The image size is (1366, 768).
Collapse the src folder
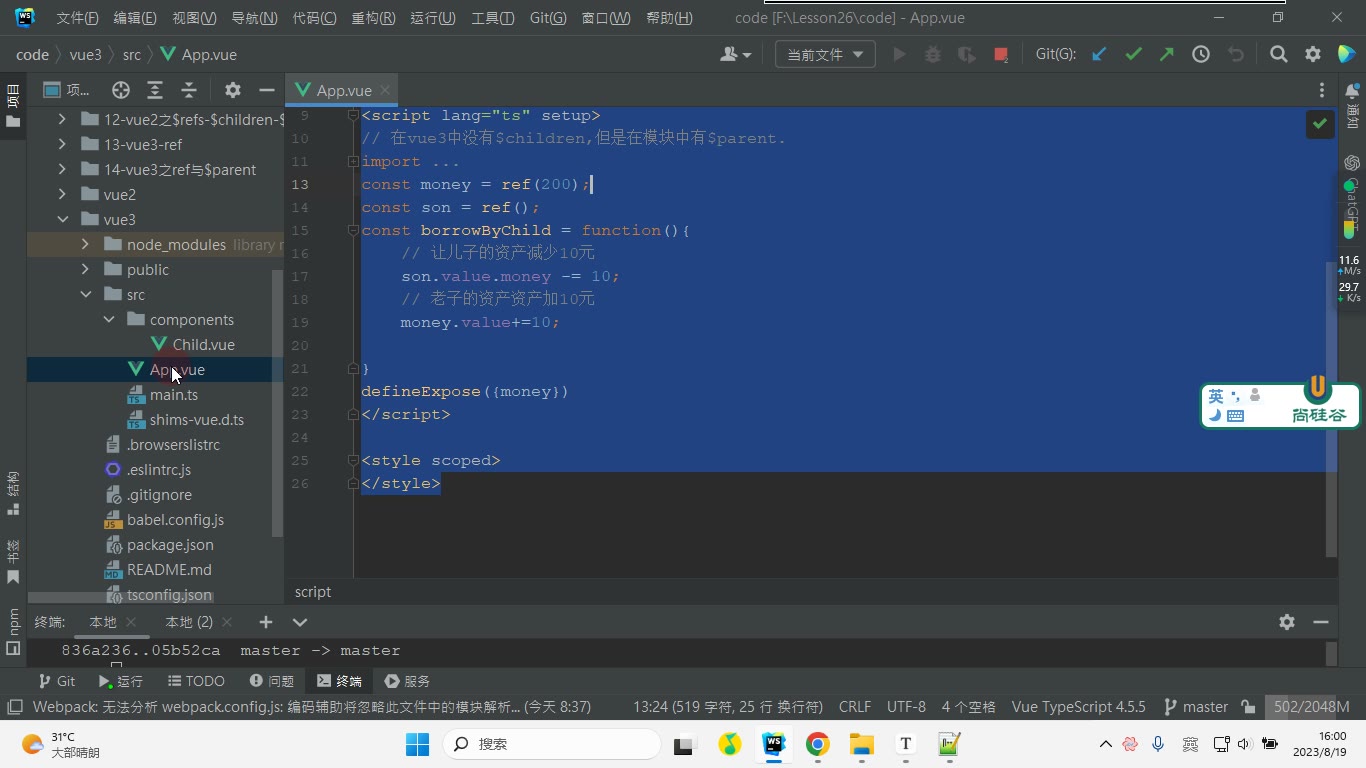pyautogui.click(x=85, y=295)
